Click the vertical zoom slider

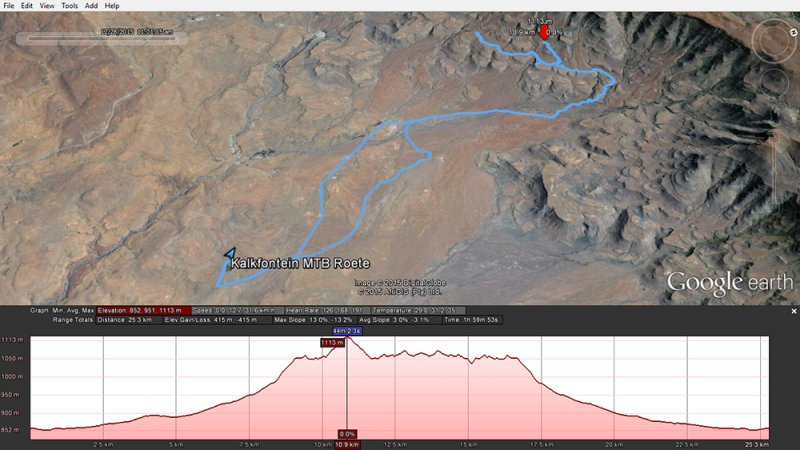pos(774,168)
